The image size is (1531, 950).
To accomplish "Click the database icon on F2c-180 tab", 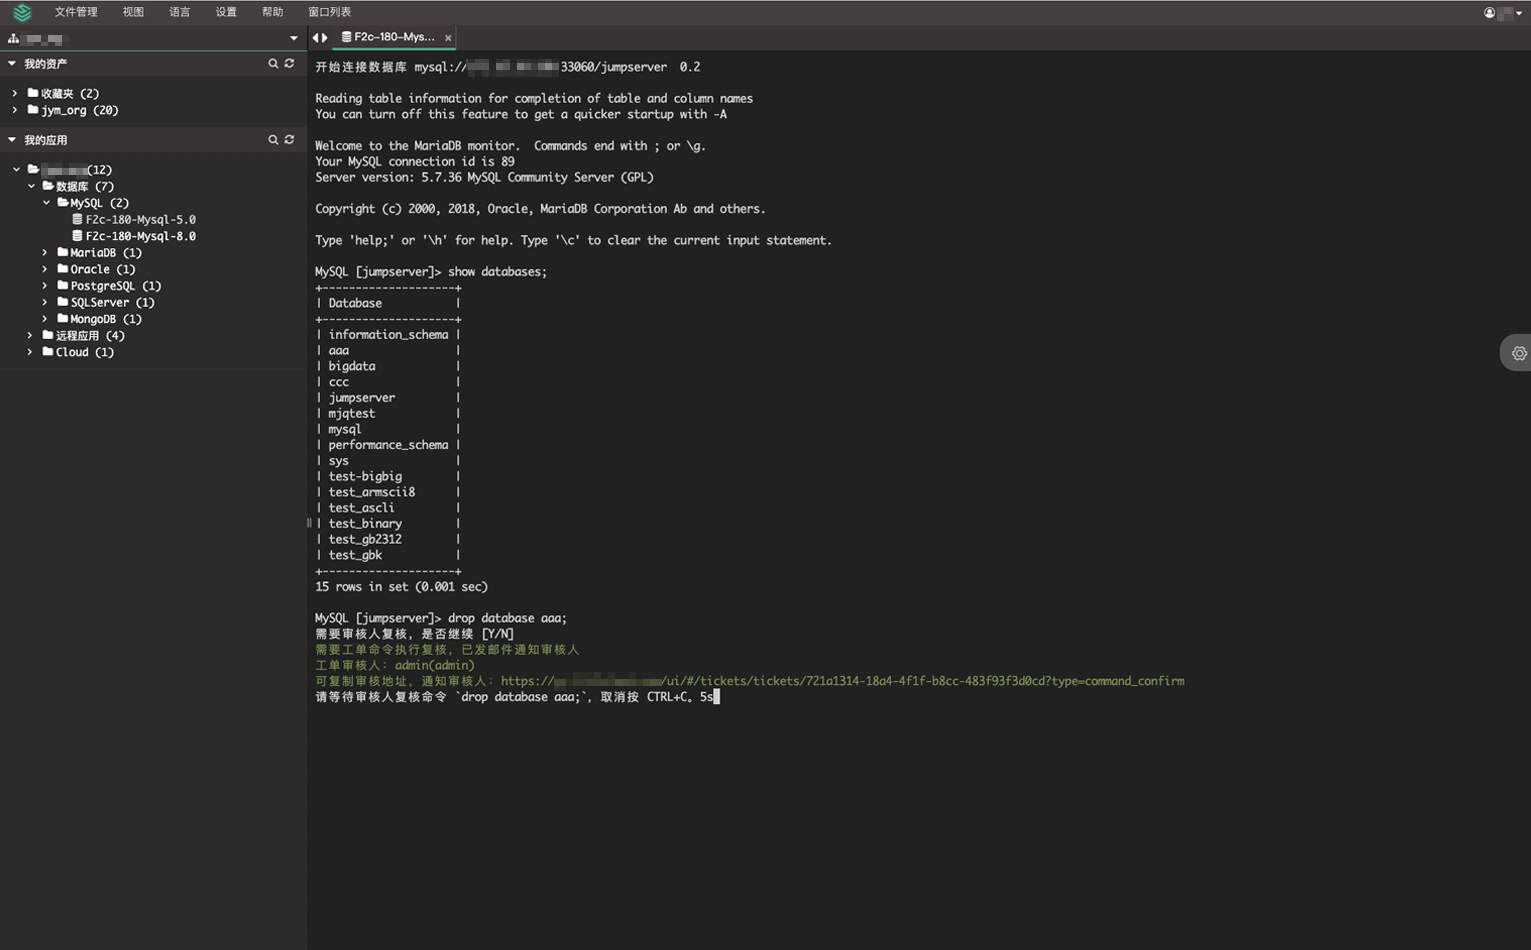I will pos(344,37).
